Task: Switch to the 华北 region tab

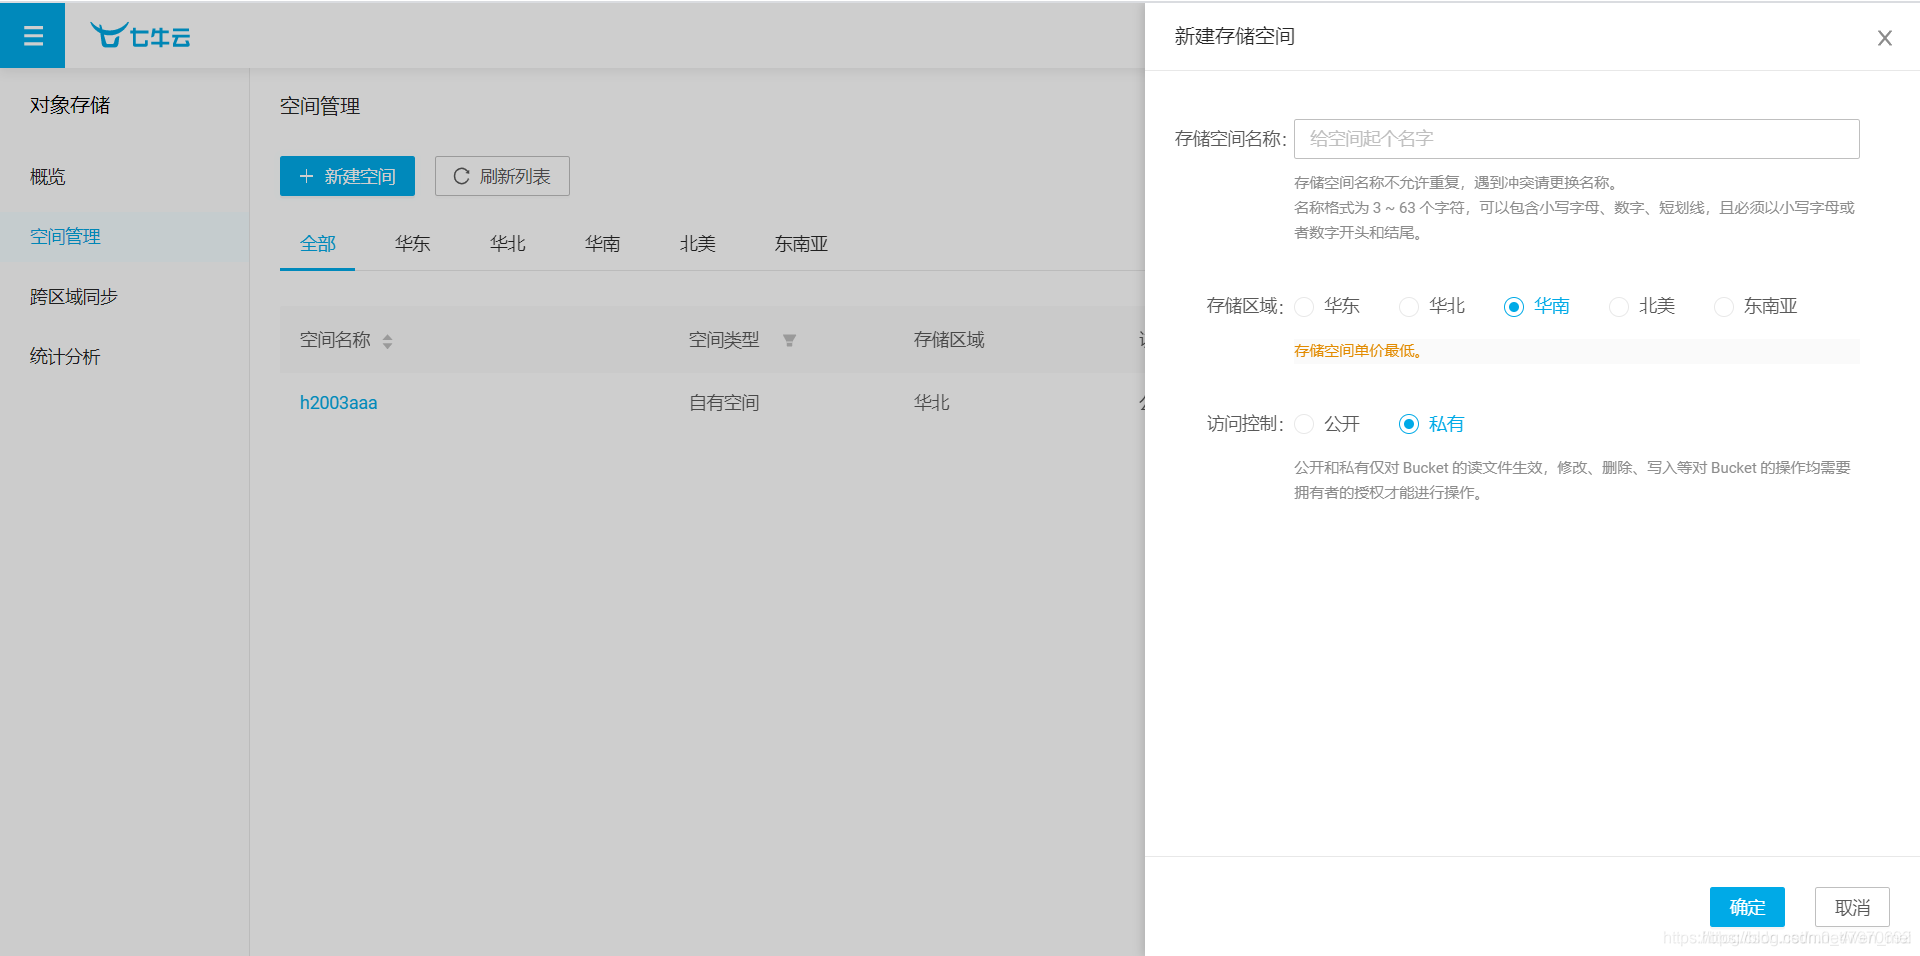Action: pyautogui.click(x=507, y=244)
